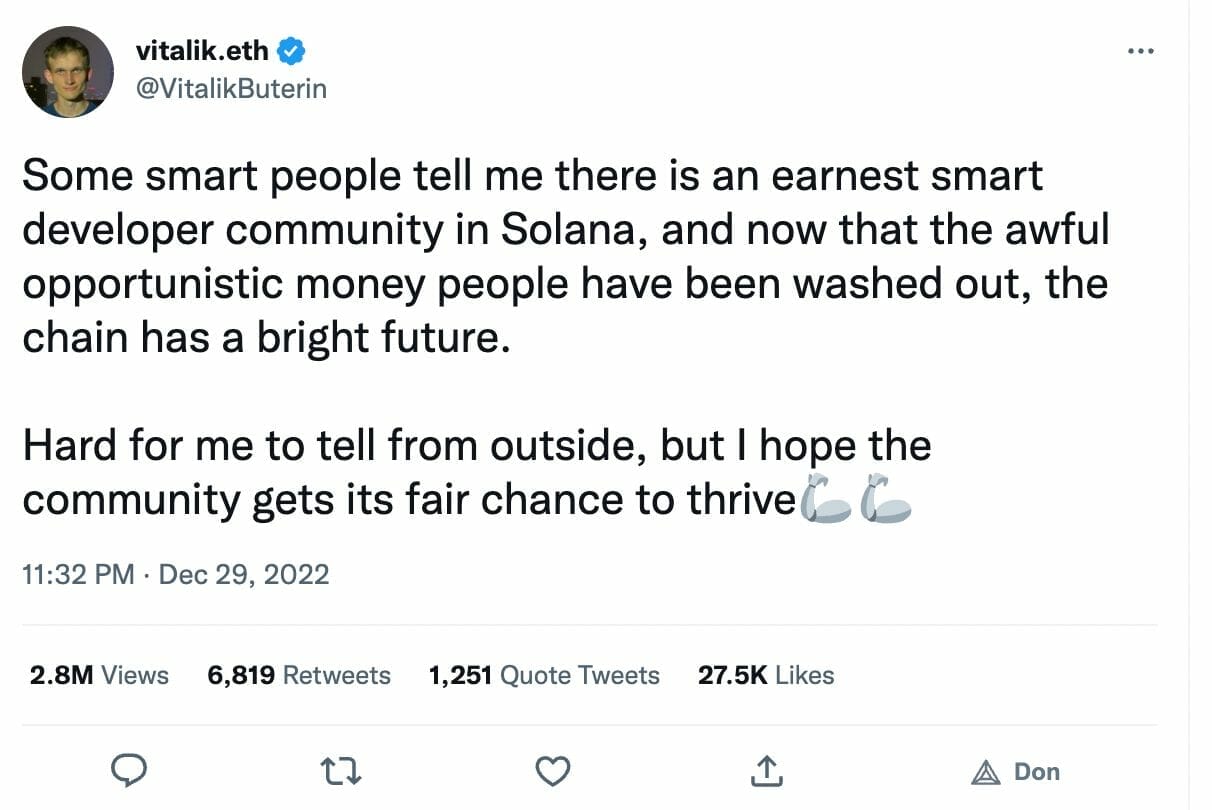This screenshot has height=810, width=1212.
Task: Open the three-dot more options menu
Action: tap(1141, 51)
